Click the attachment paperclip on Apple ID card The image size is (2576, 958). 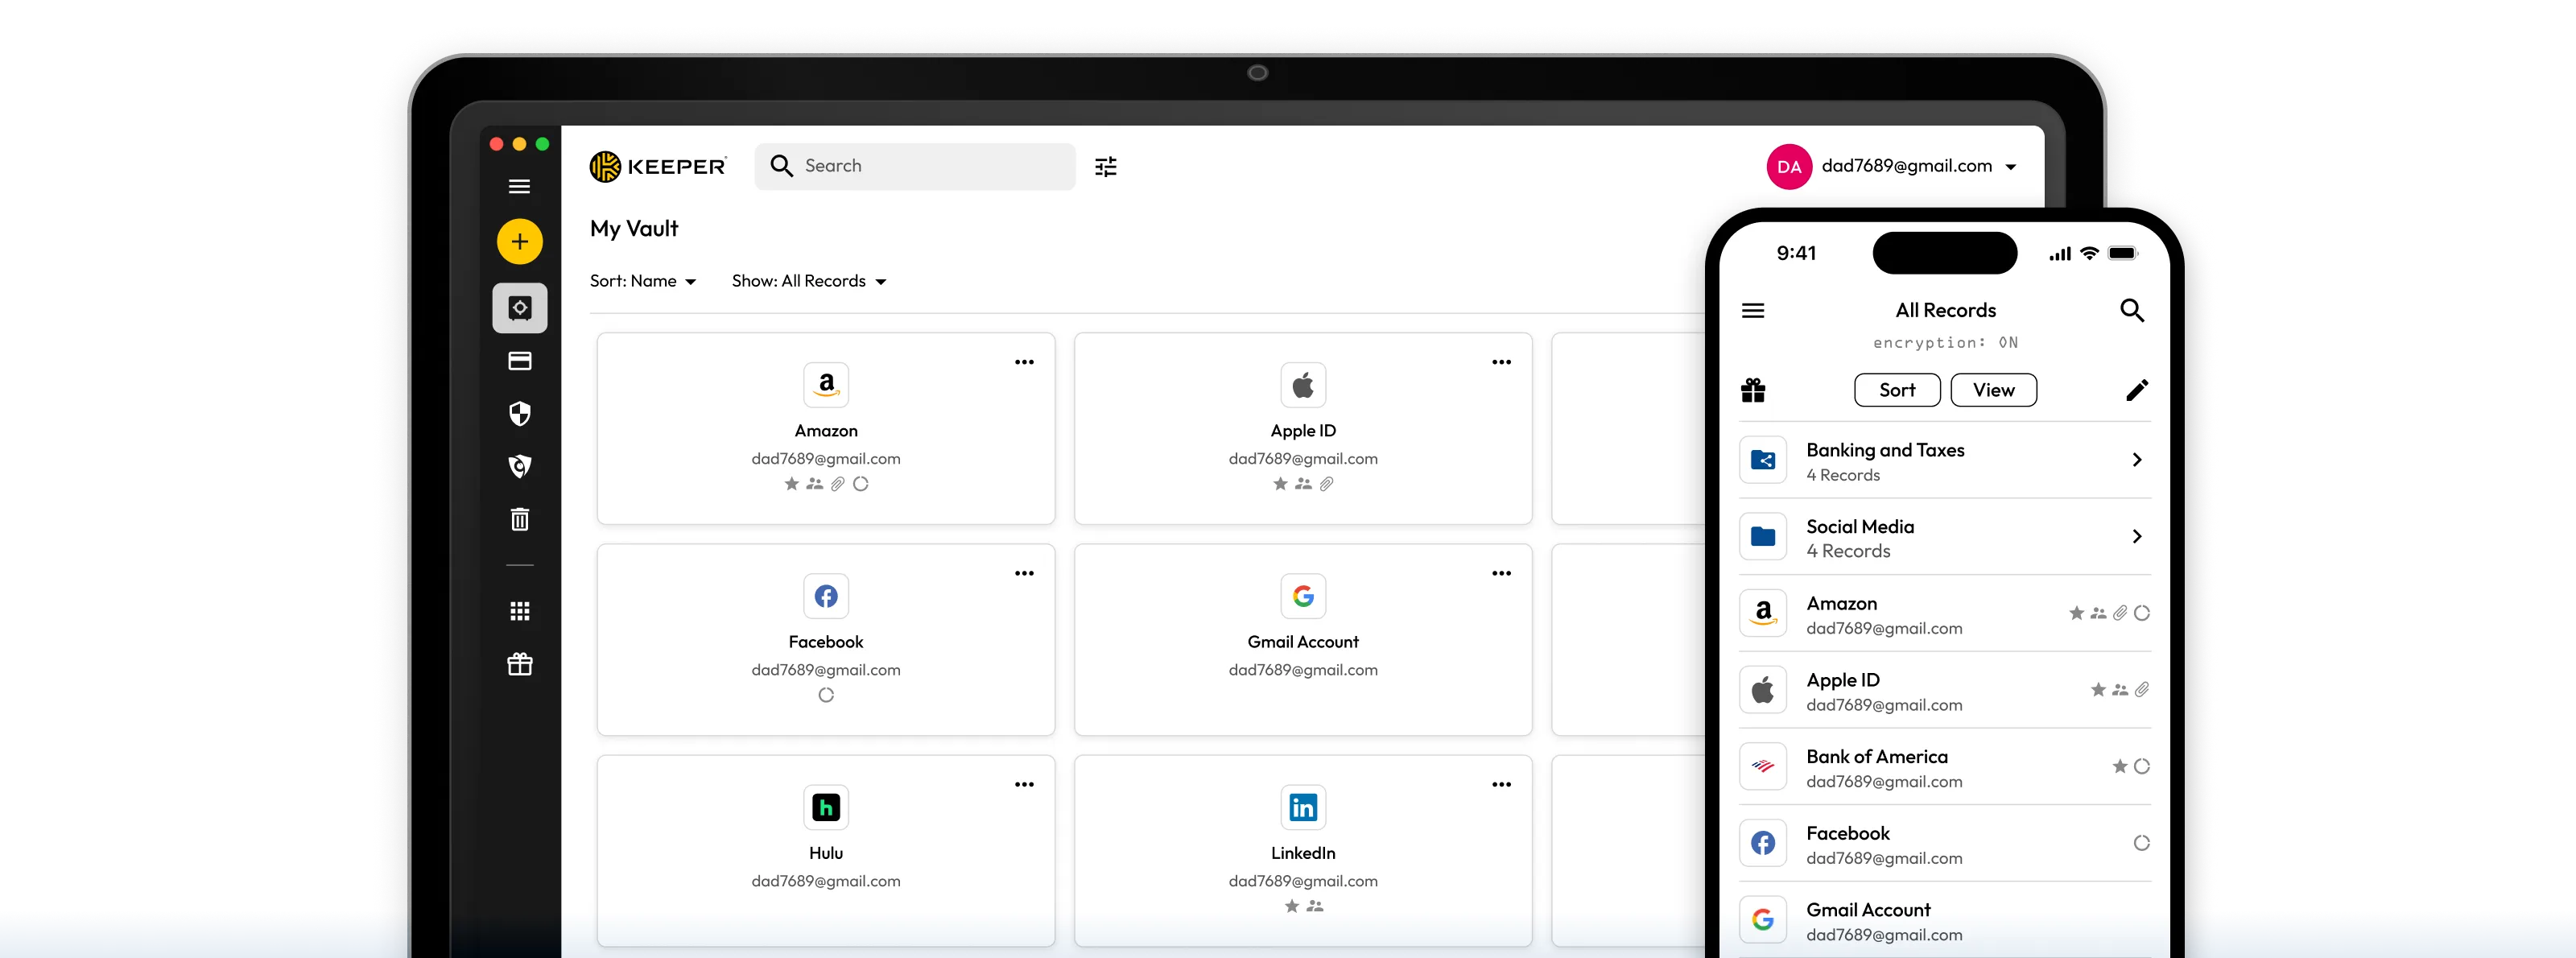(x=1327, y=484)
